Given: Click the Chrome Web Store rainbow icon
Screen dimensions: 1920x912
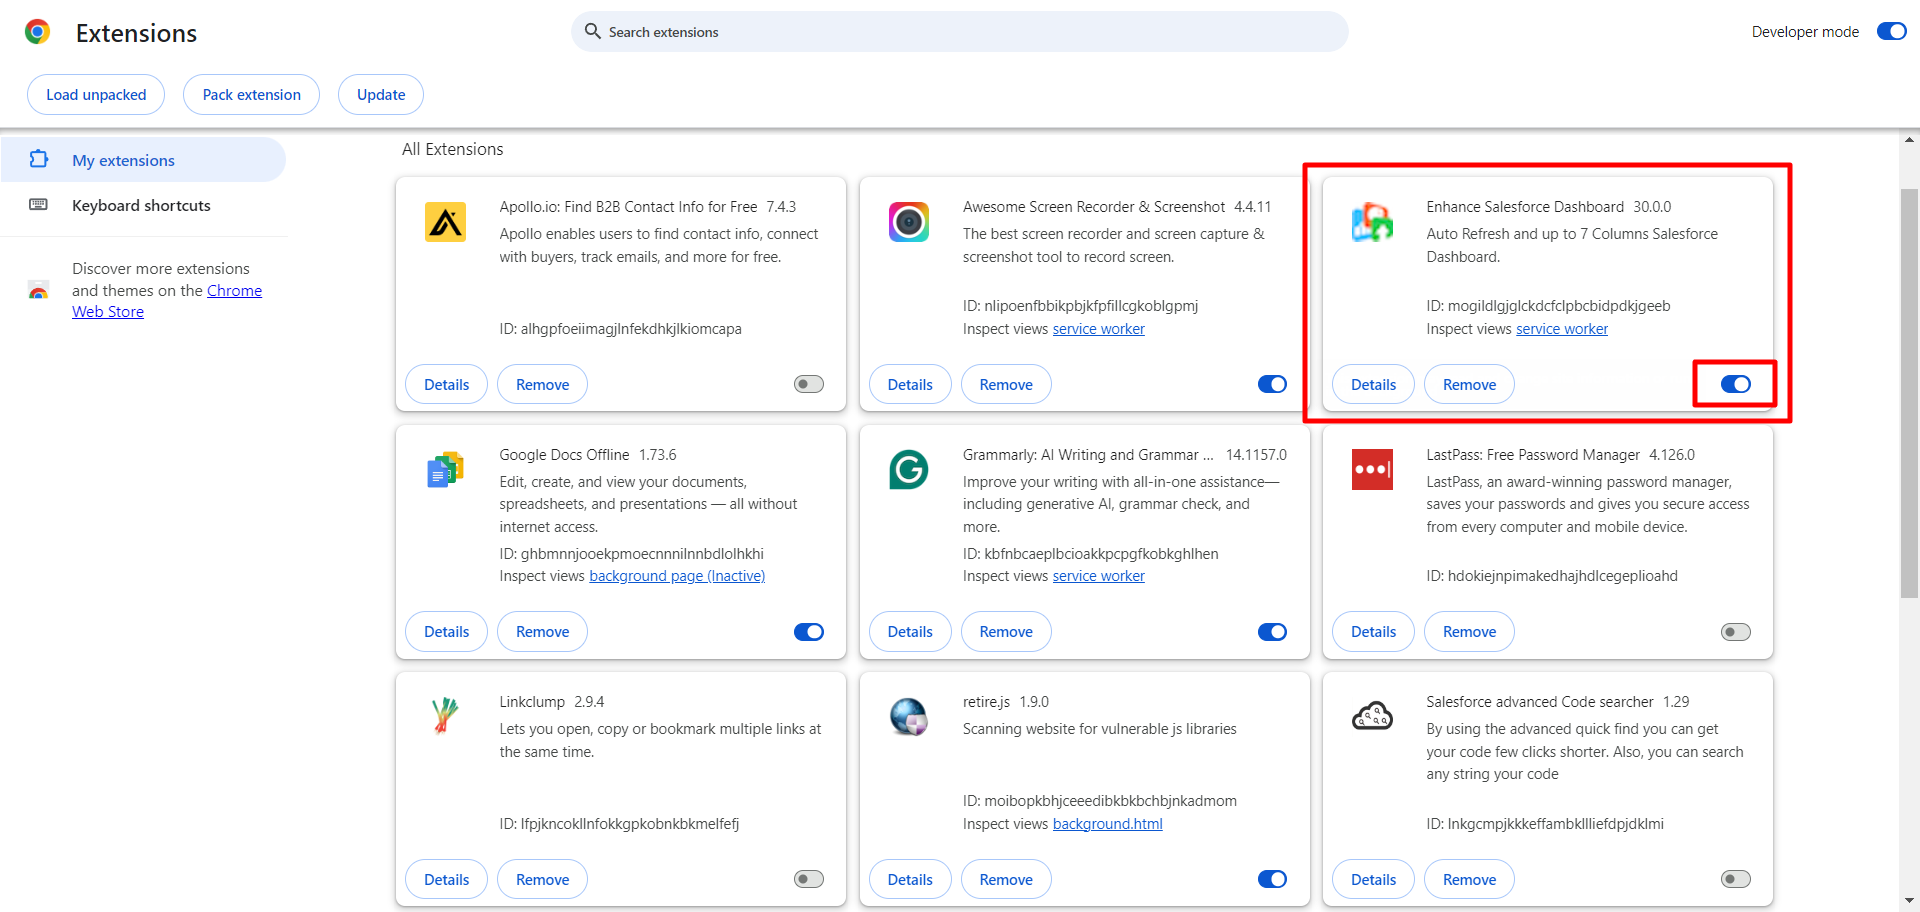Looking at the screenshot, I should coord(38,291).
